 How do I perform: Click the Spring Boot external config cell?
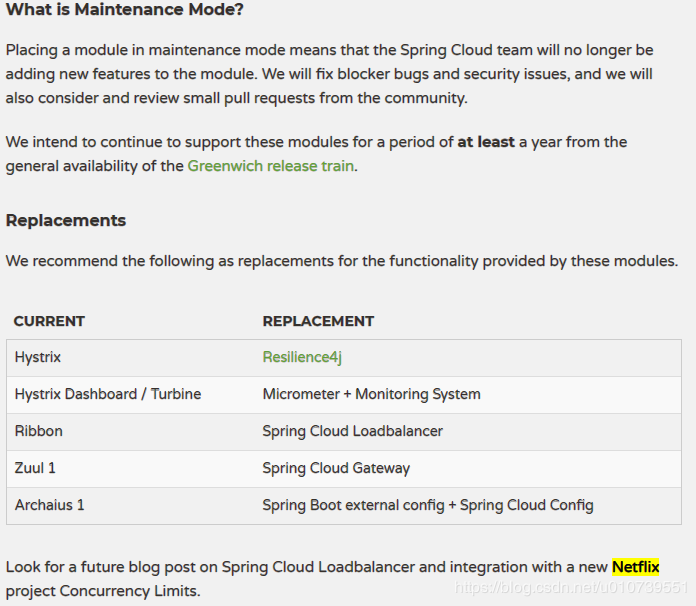427,505
